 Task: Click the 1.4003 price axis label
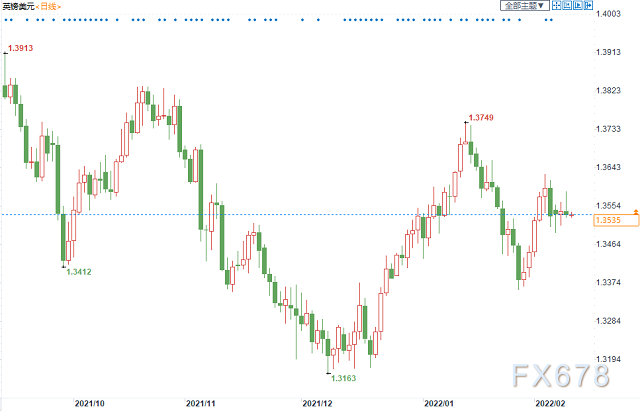pos(608,14)
